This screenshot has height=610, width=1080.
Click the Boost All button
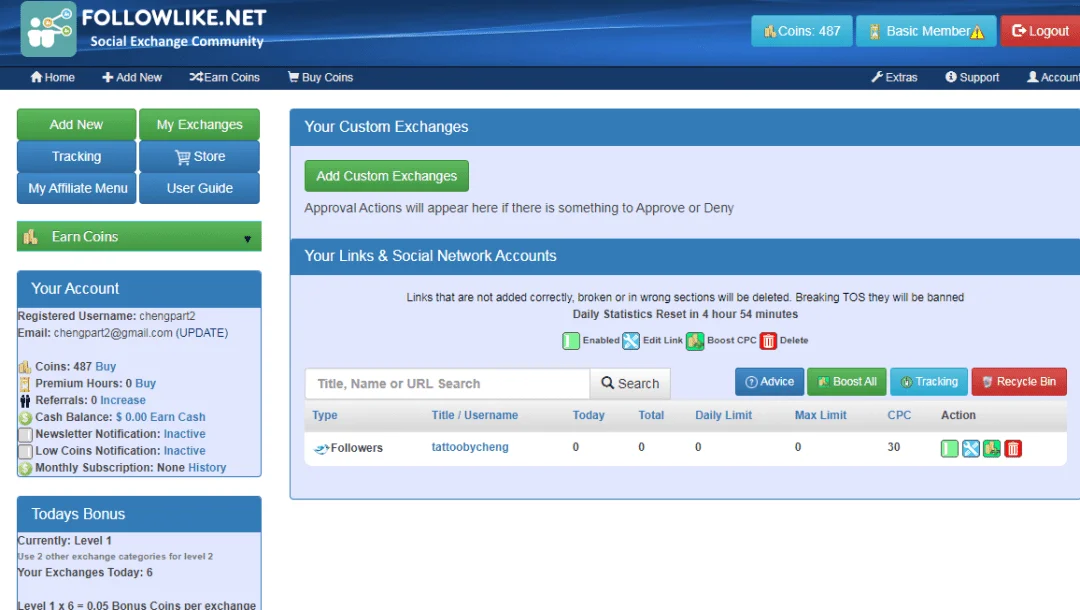(847, 381)
